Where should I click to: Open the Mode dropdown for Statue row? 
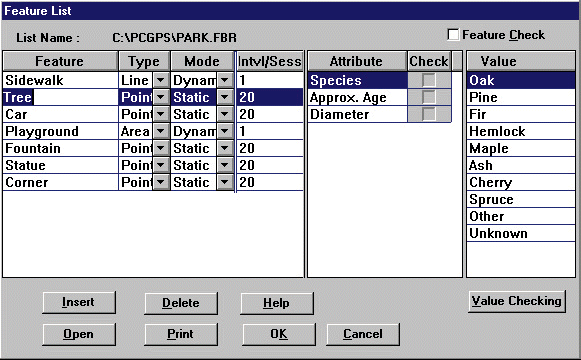pos(225,165)
